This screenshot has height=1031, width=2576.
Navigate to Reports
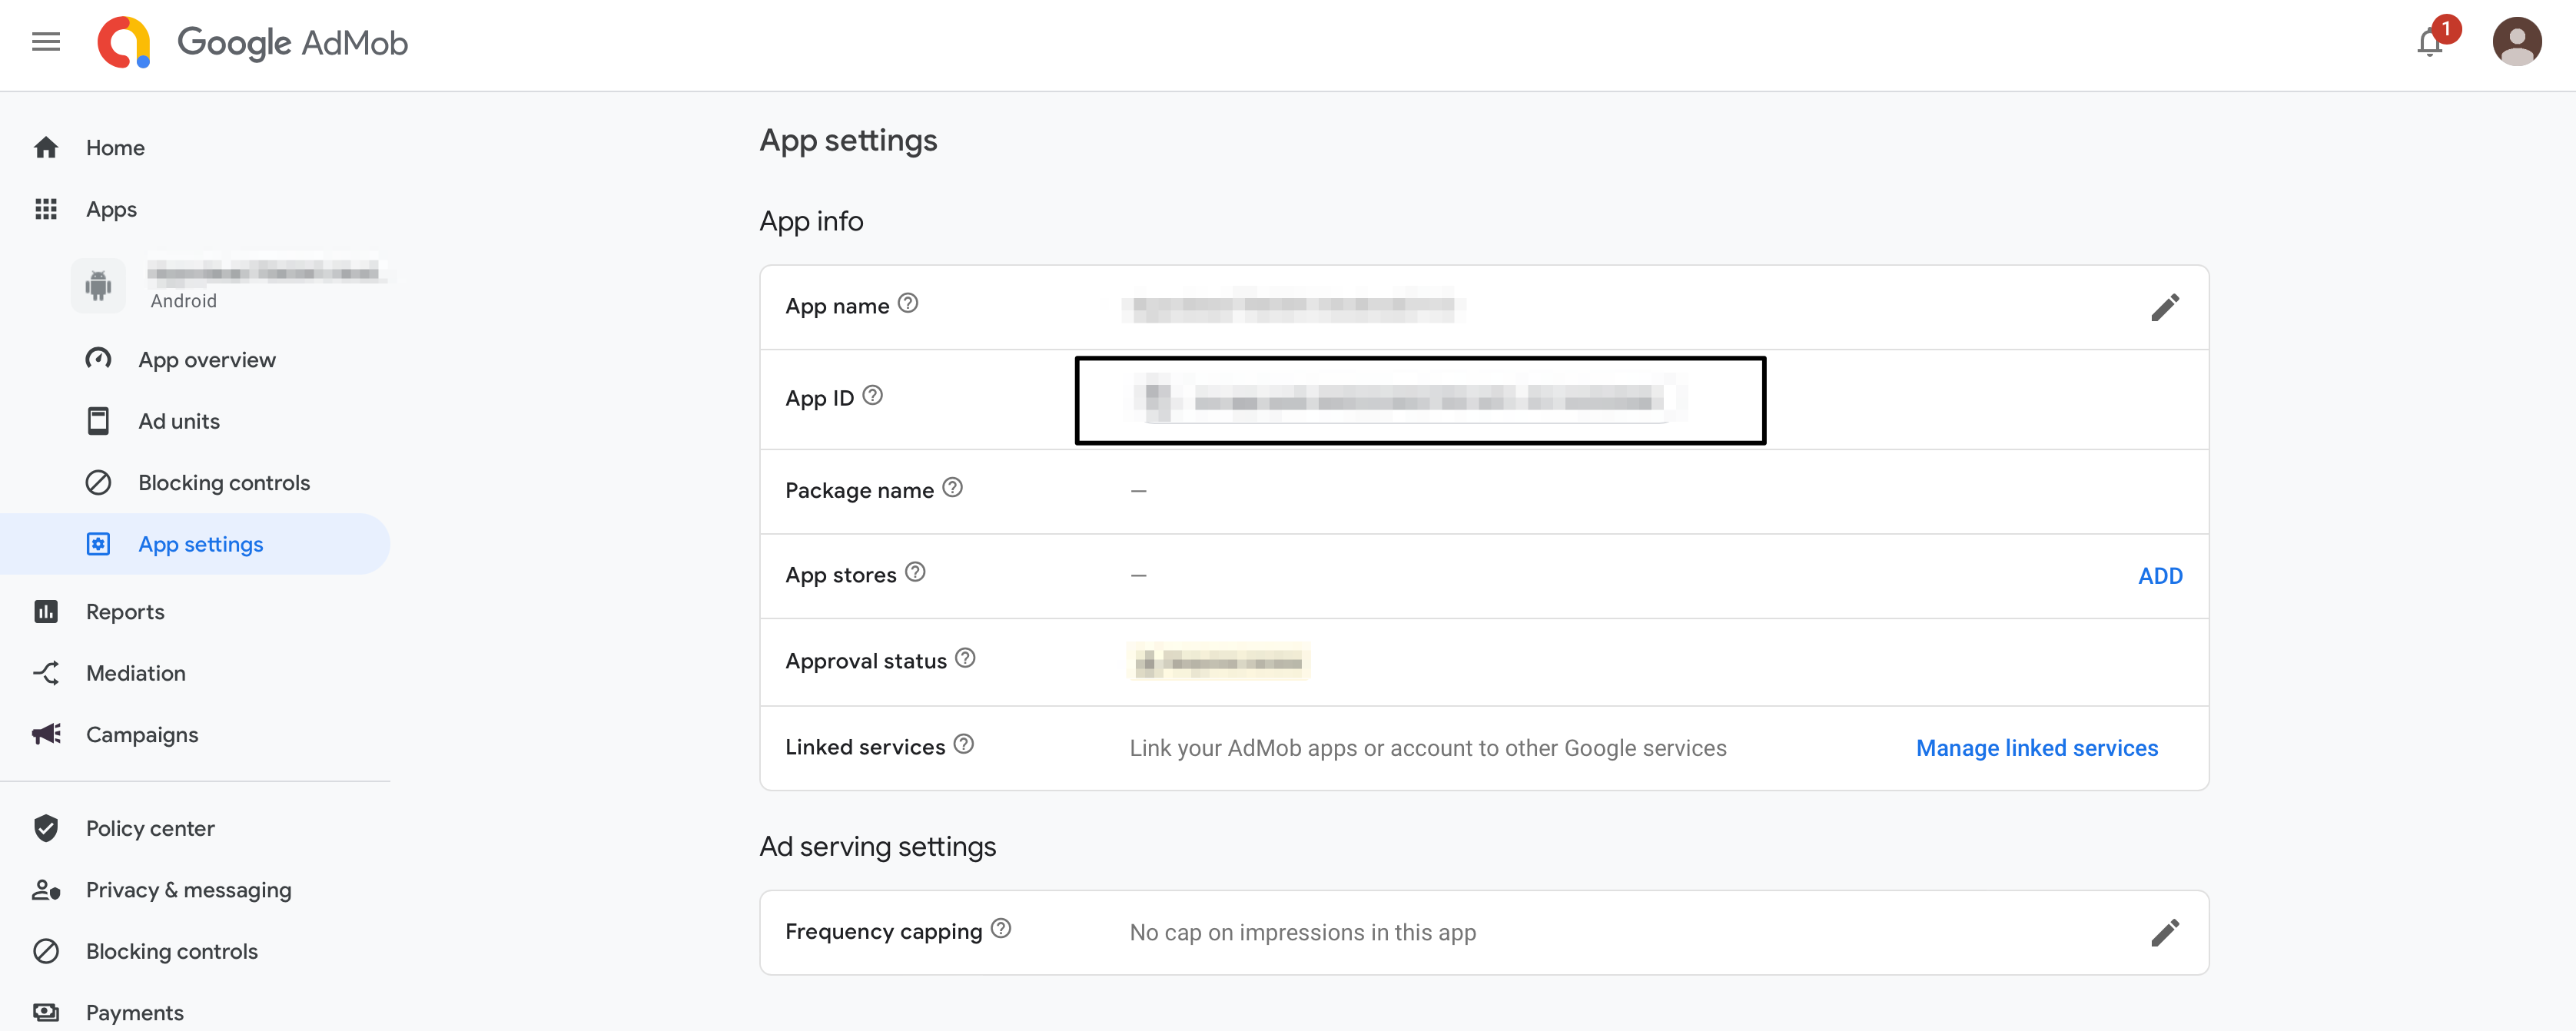(124, 611)
